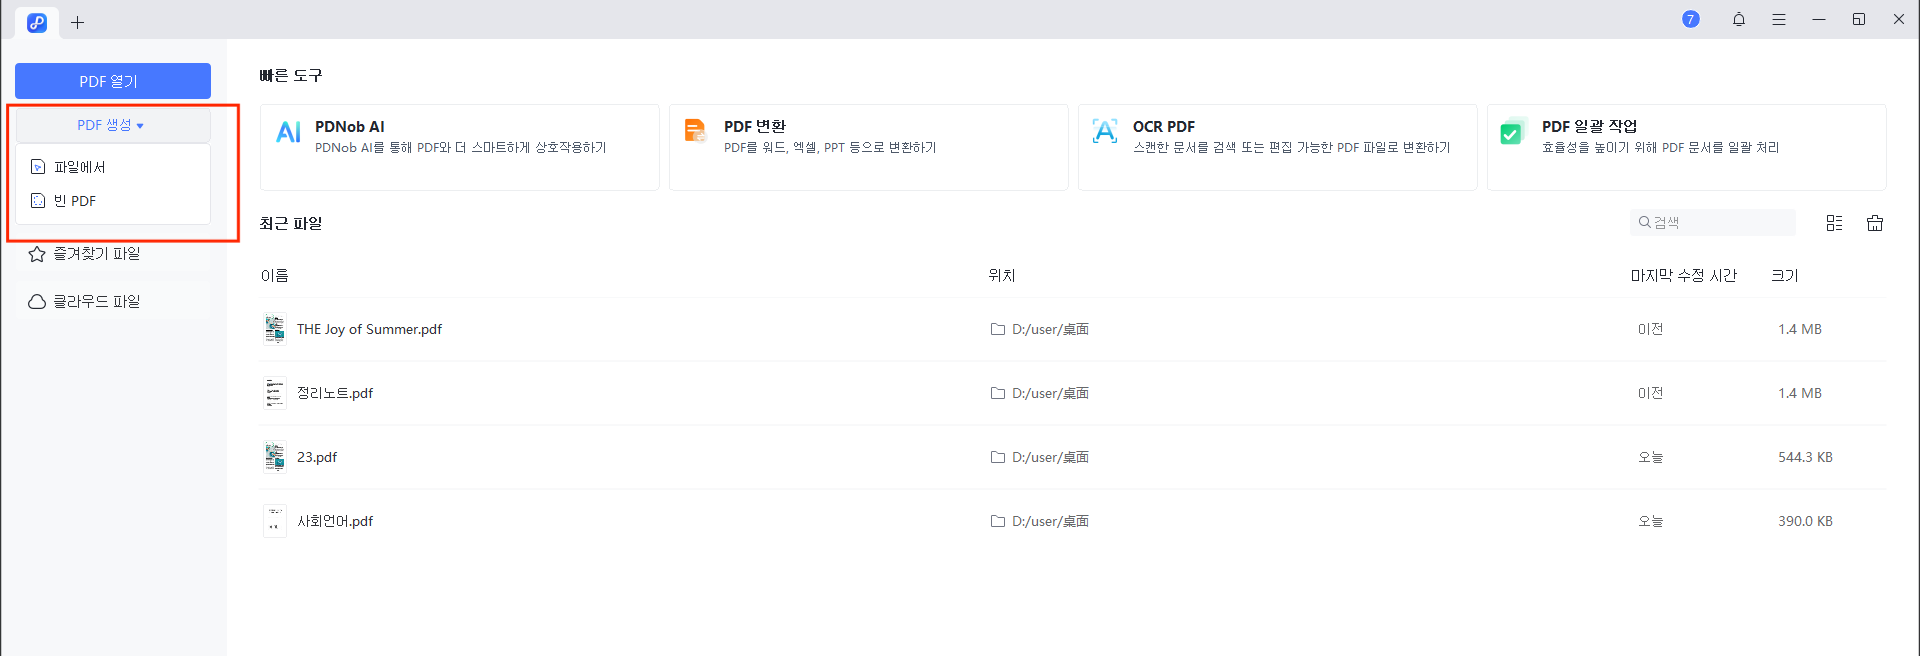Open 사회언어.pdf from recent files
The height and width of the screenshot is (656, 1920).
point(335,521)
